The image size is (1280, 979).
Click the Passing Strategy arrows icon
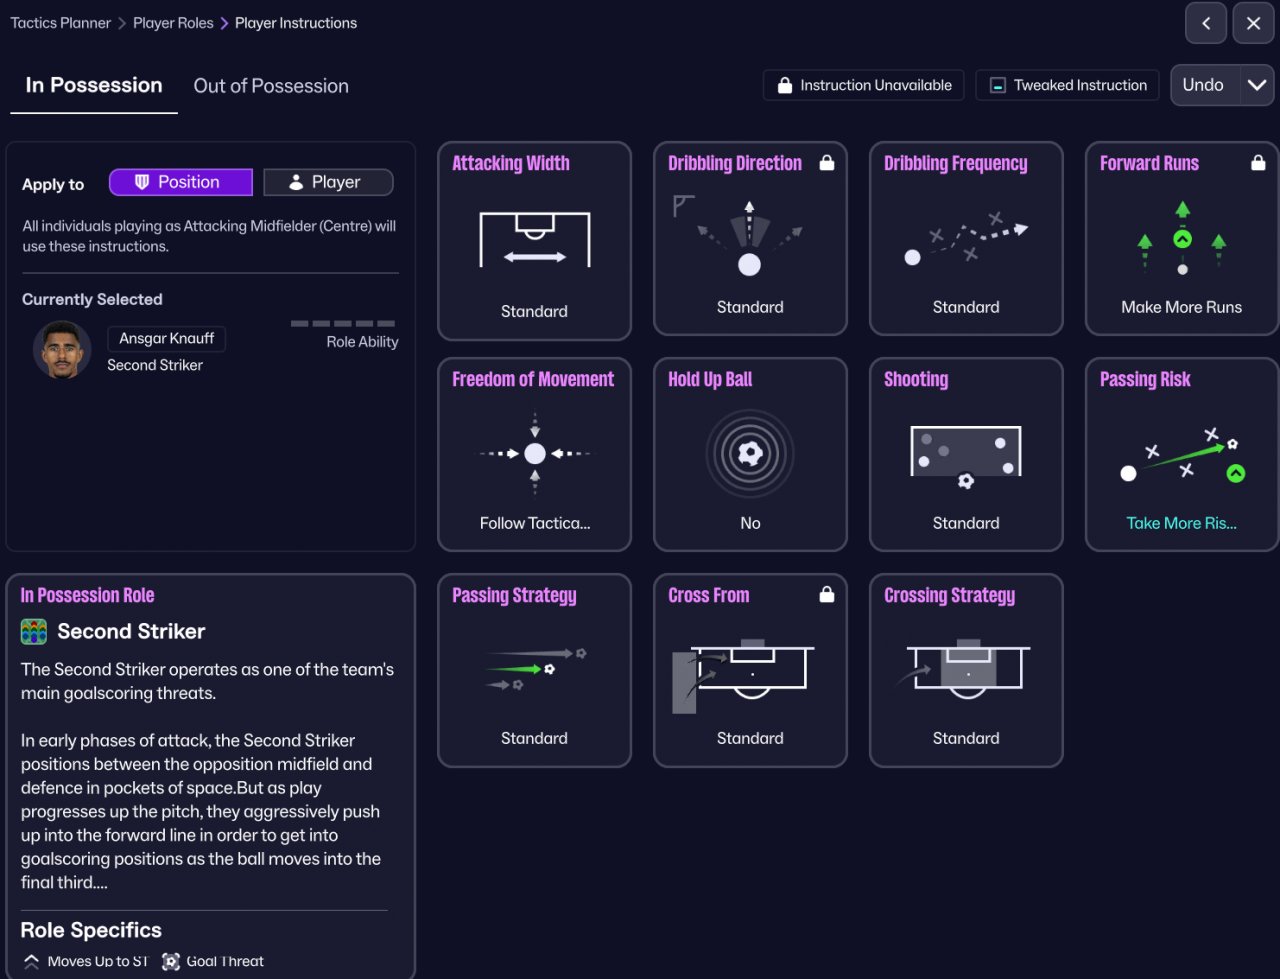coord(535,668)
